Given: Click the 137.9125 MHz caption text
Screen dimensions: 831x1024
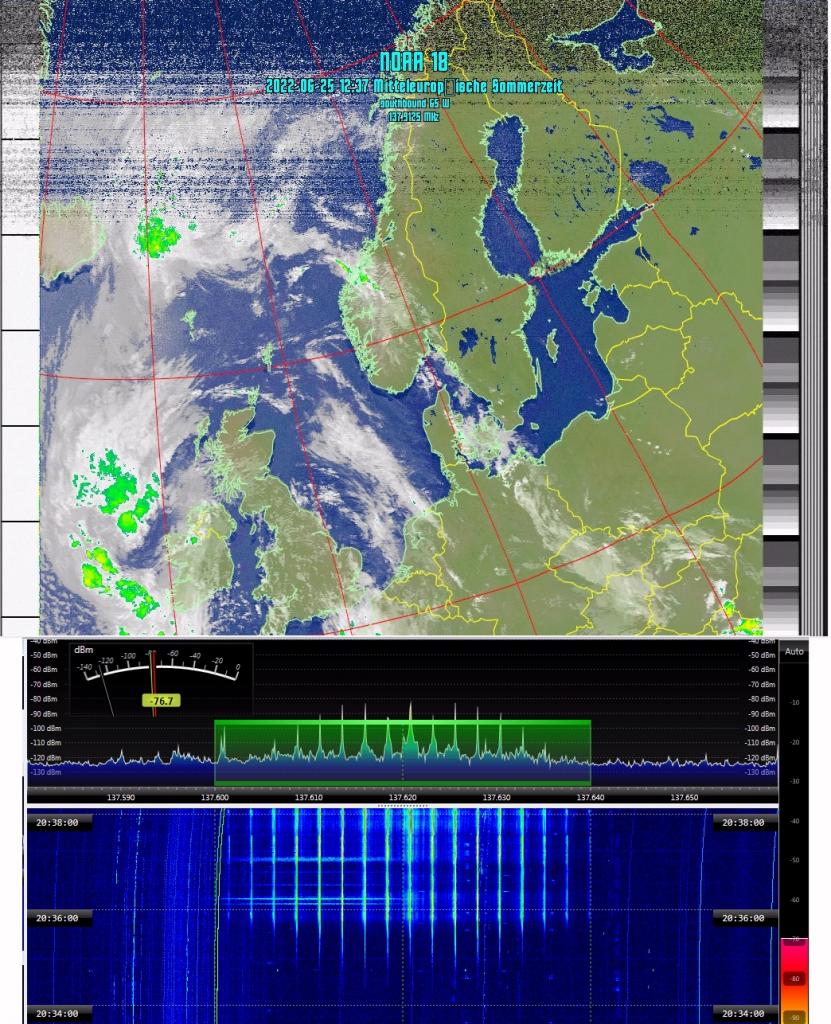Looking at the screenshot, I should click(x=414, y=117).
